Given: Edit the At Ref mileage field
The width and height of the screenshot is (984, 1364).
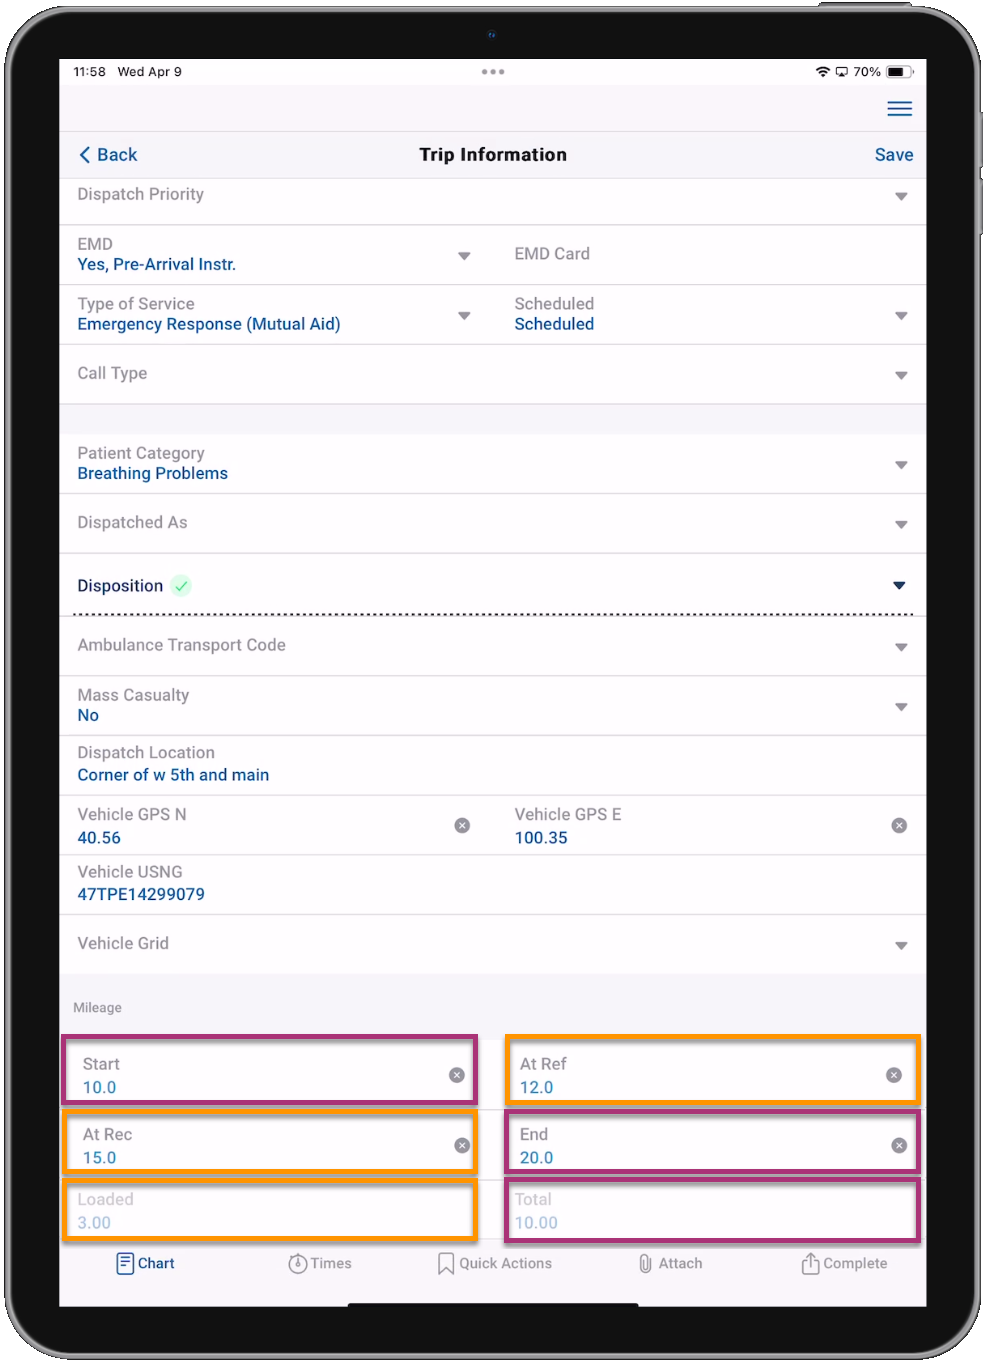Looking at the screenshot, I should point(712,1070).
